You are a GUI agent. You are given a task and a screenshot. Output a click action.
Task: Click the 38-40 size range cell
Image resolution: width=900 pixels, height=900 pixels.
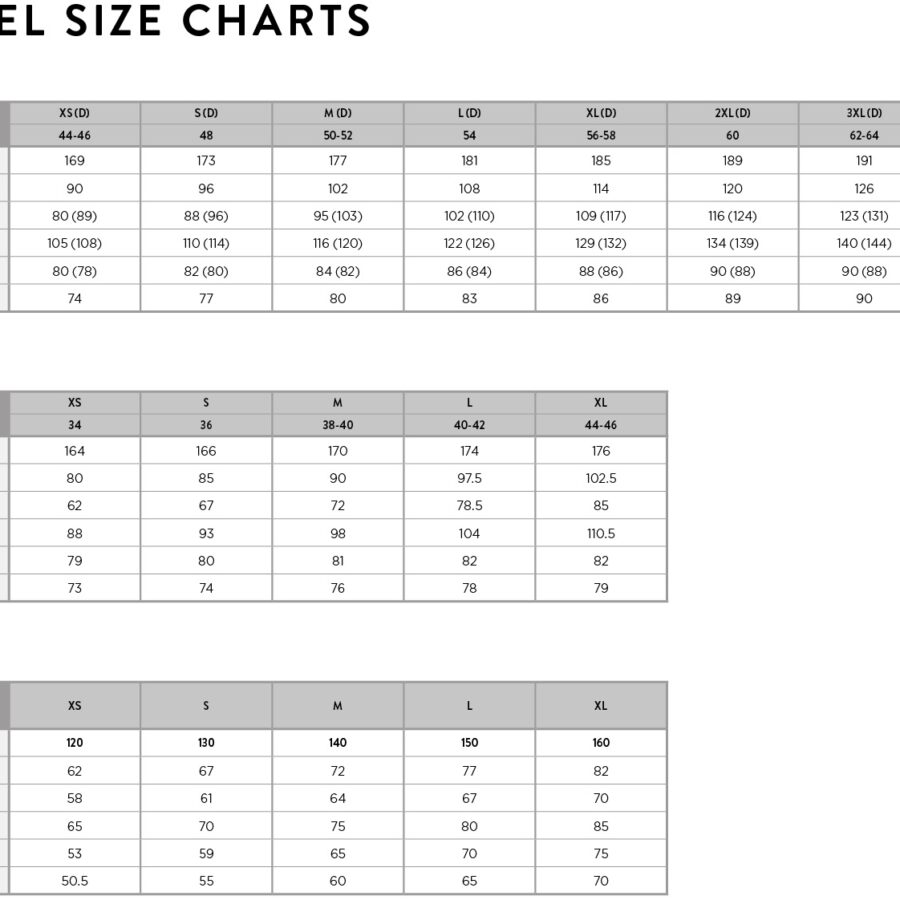338,425
